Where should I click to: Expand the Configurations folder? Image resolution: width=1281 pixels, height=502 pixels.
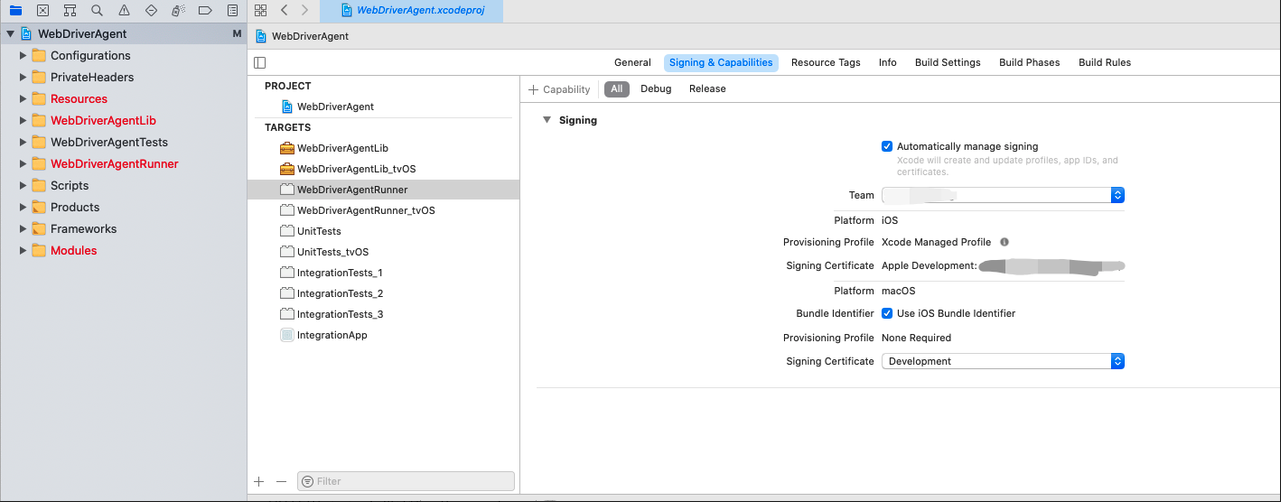coord(23,56)
